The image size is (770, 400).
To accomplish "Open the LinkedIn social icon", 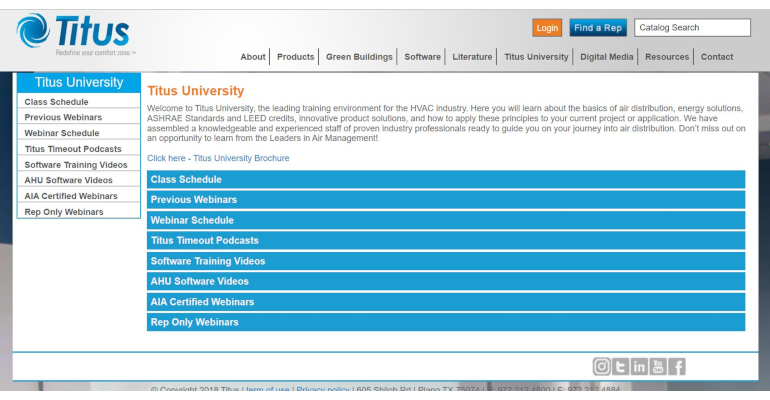I will [639, 366].
